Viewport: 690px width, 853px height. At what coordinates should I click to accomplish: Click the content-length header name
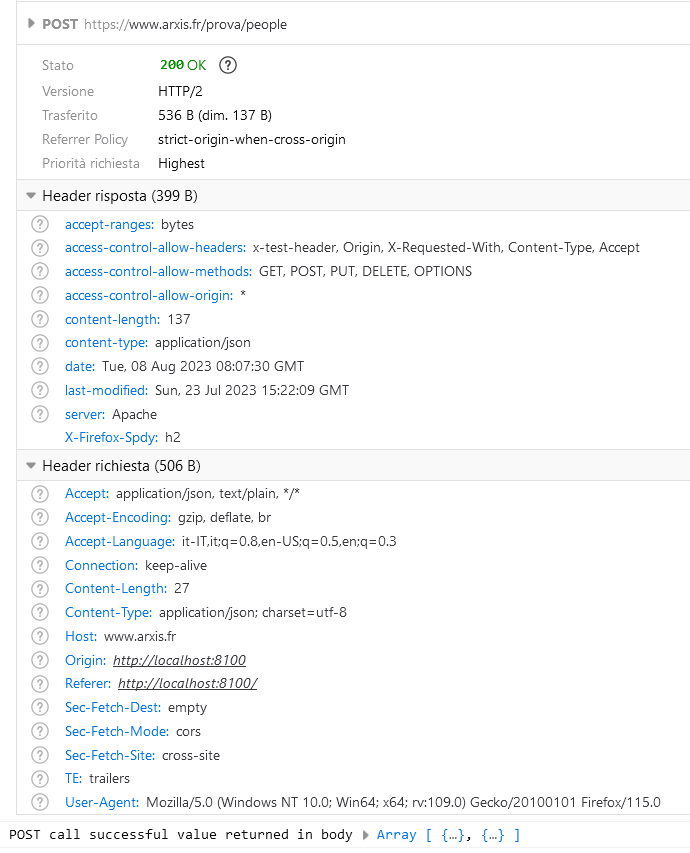point(112,319)
